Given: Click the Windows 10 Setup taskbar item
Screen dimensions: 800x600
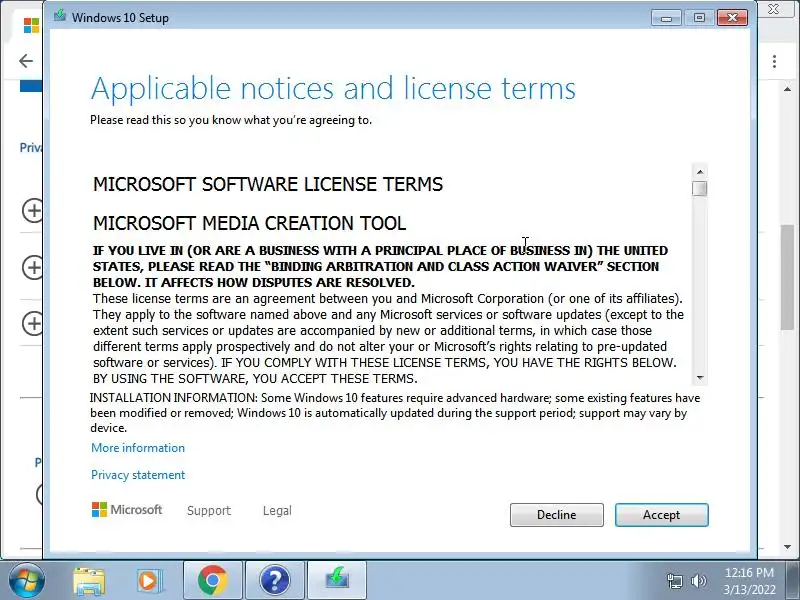Looking at the screenshot, I should click(337, 581).
